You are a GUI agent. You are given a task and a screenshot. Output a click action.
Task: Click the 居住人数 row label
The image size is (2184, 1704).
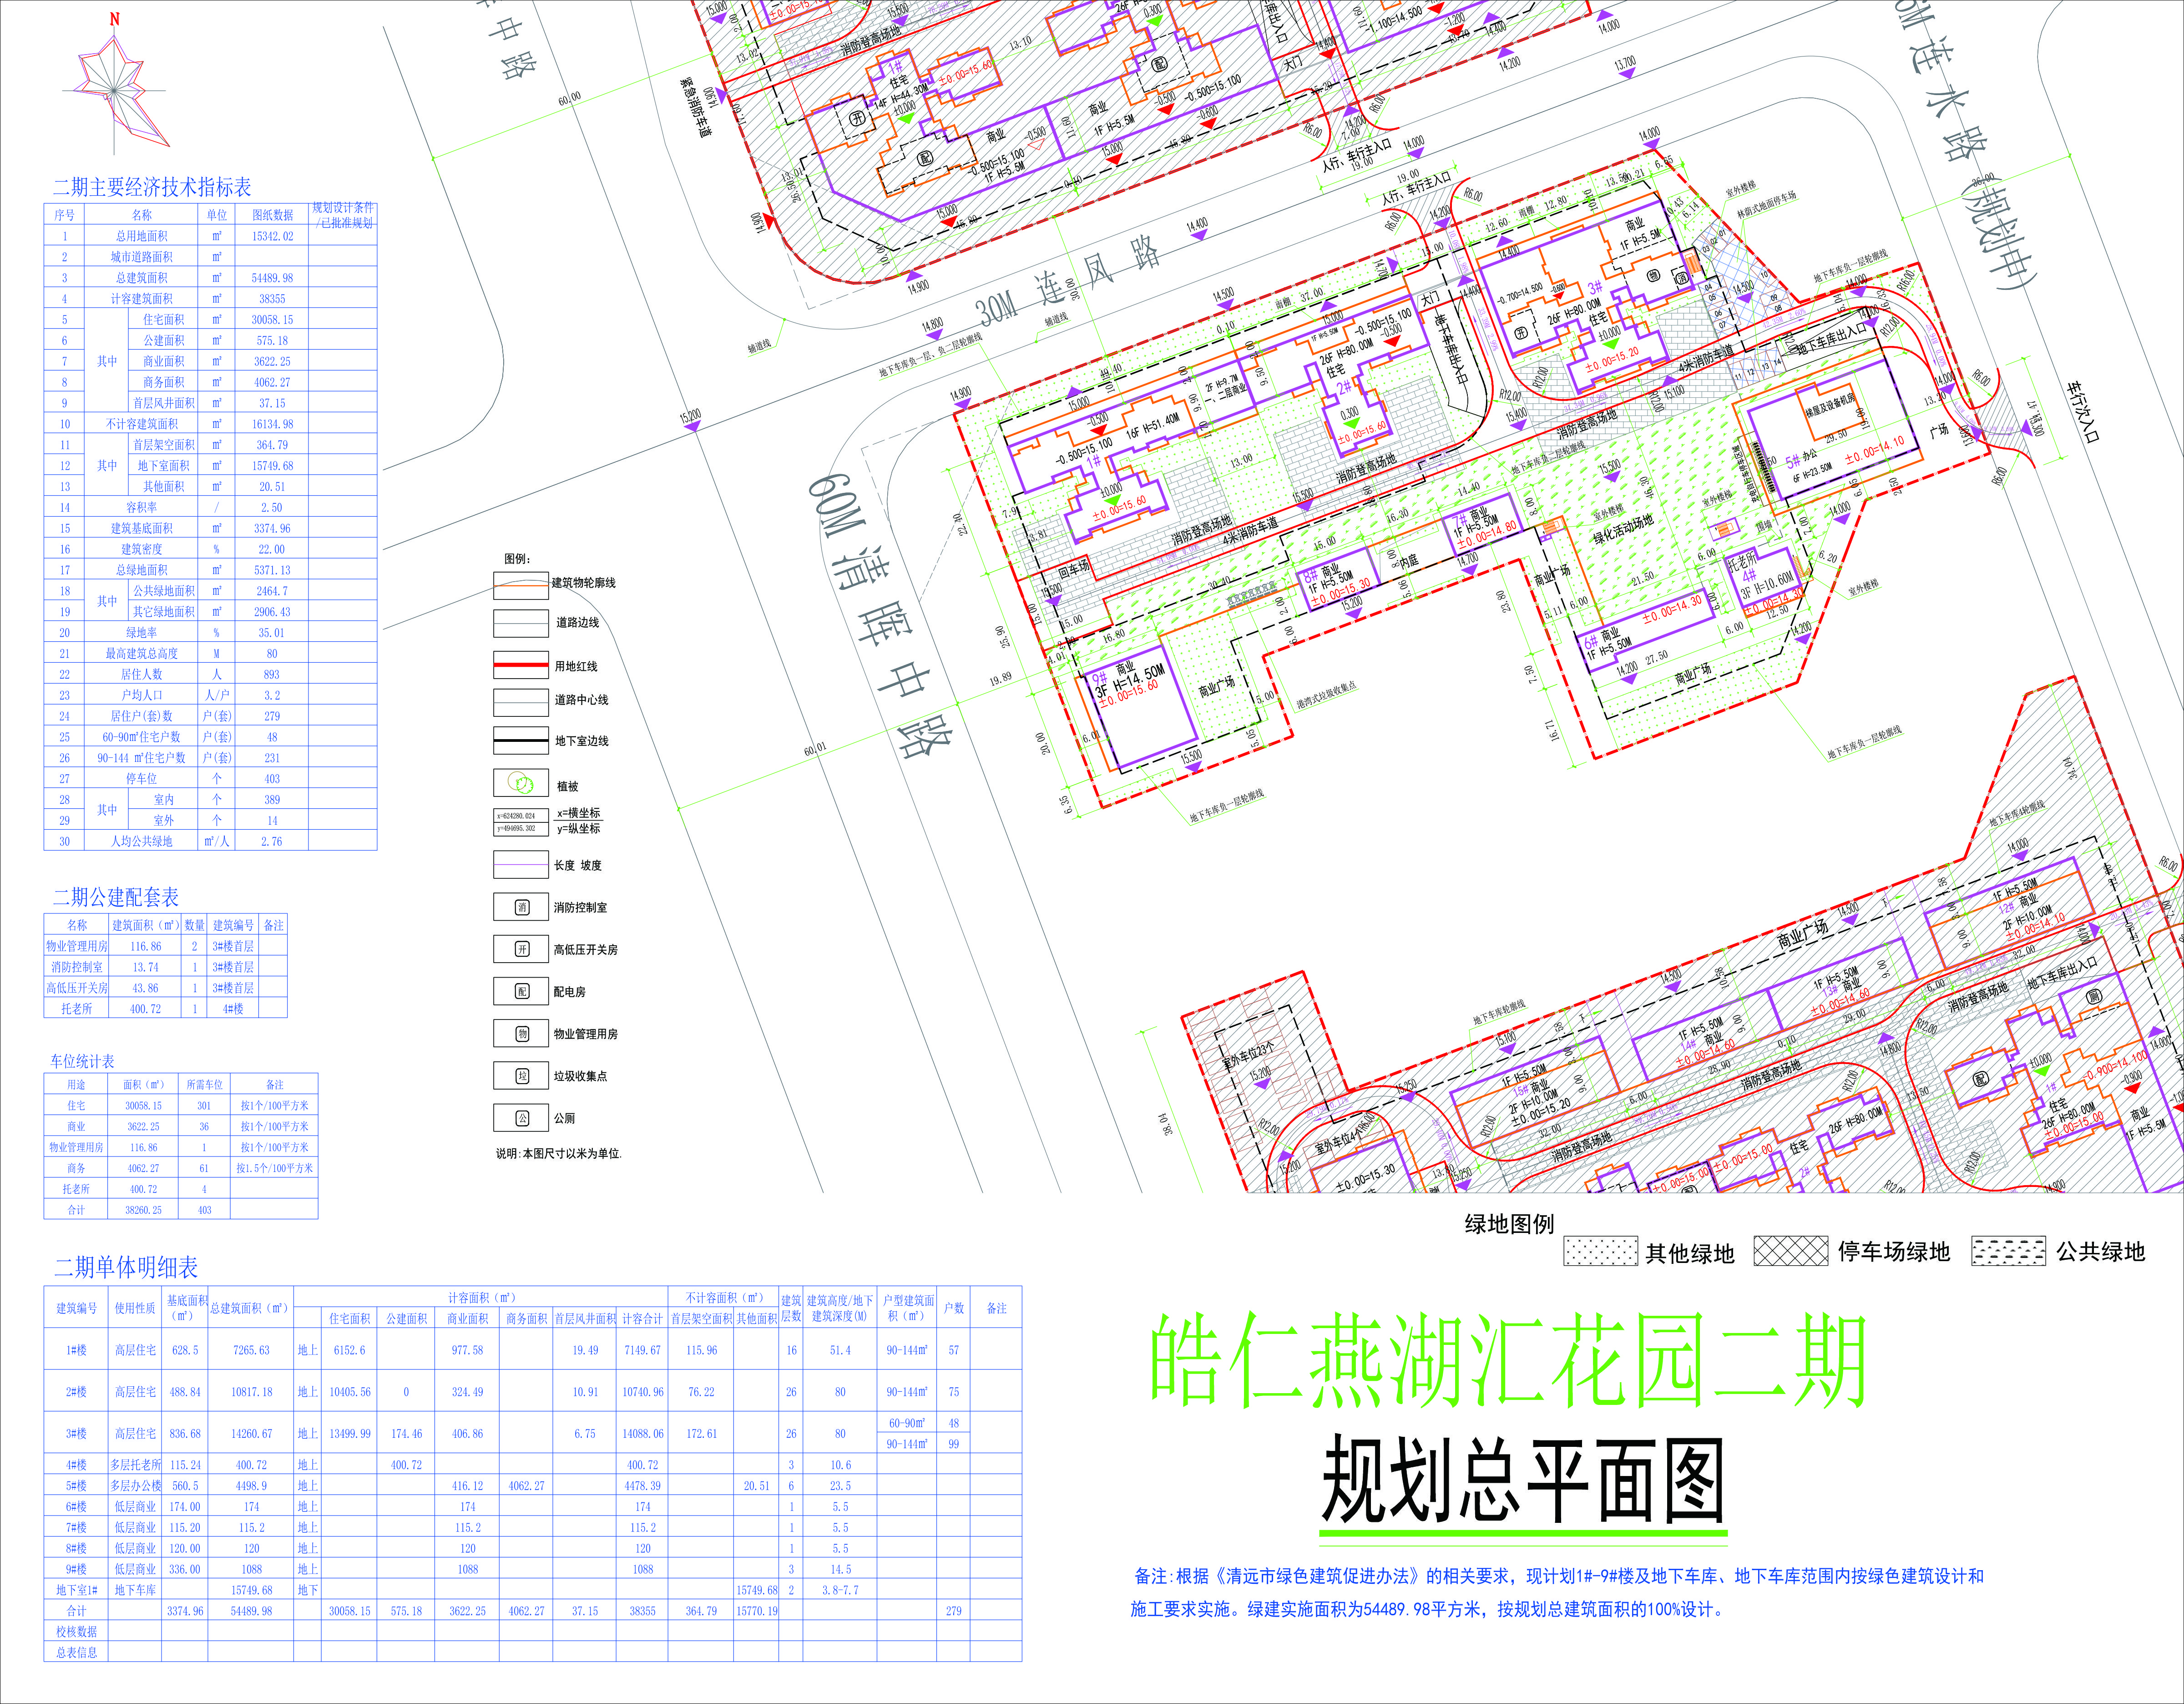coord(141,674)
